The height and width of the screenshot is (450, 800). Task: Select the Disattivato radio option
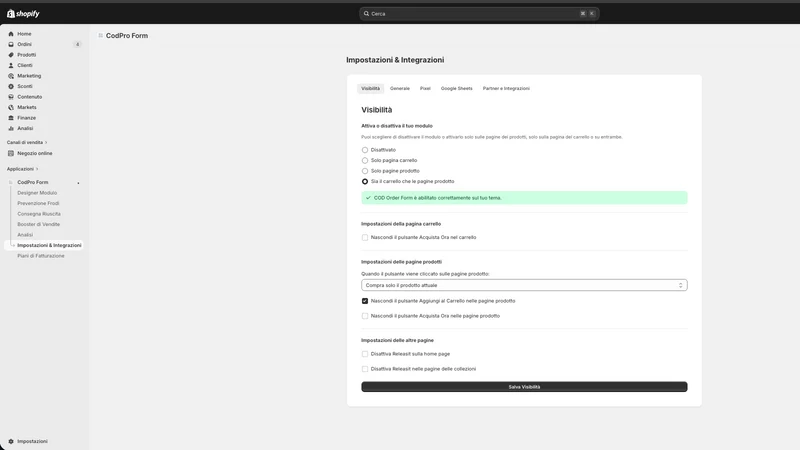coord(365,150)
